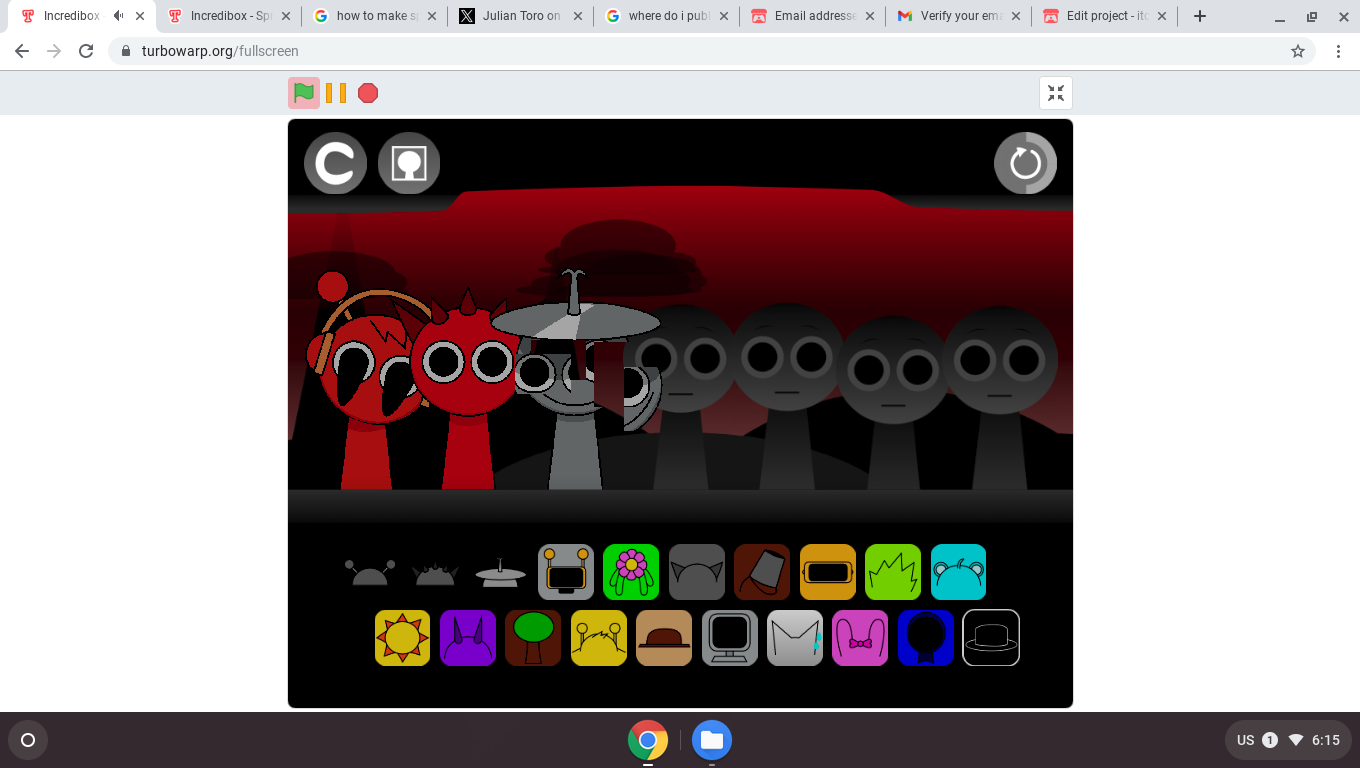Pick the gray computer monitor icon
1360x768 pixels.
point(730,638)
